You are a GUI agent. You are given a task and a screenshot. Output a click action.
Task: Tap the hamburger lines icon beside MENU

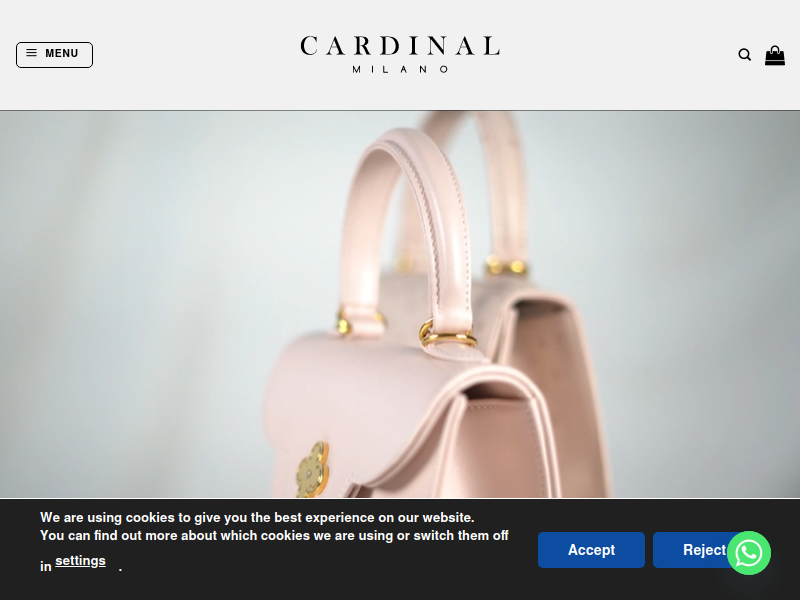(x=32, y=53)
